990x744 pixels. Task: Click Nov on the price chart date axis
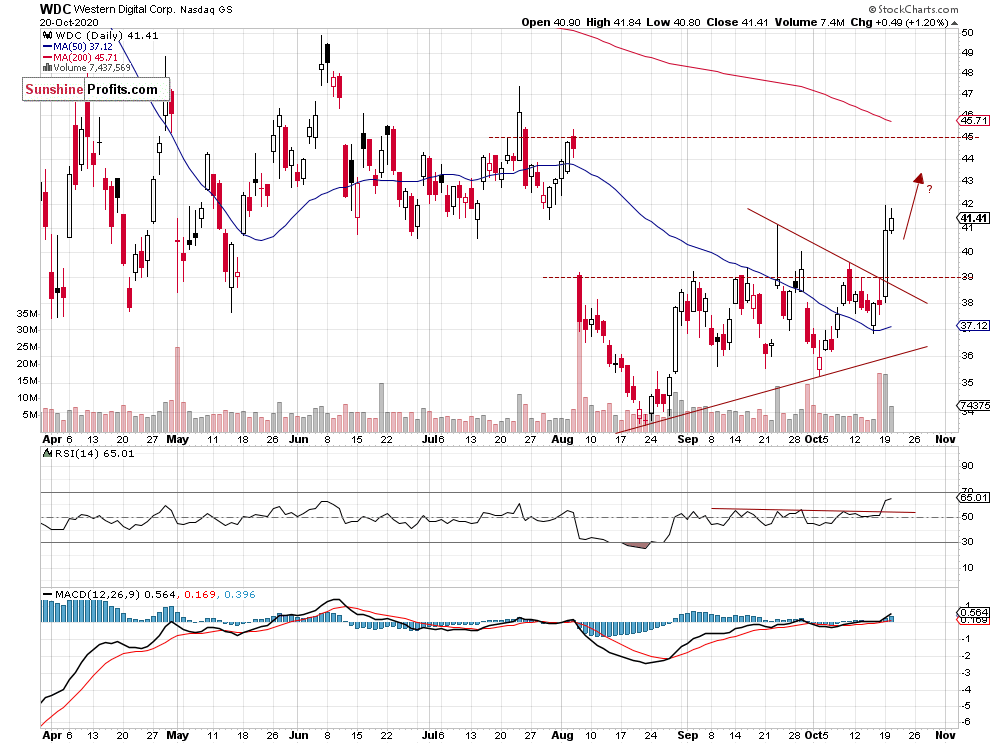coord(945,439)
